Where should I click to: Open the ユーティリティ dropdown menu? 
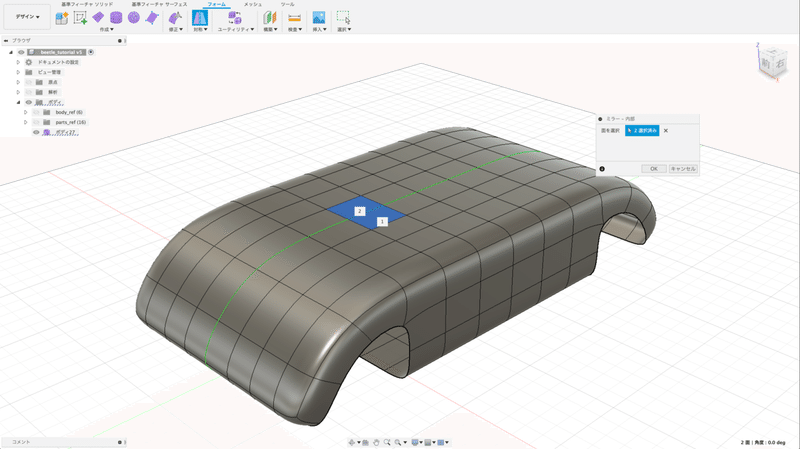[235, 30]
